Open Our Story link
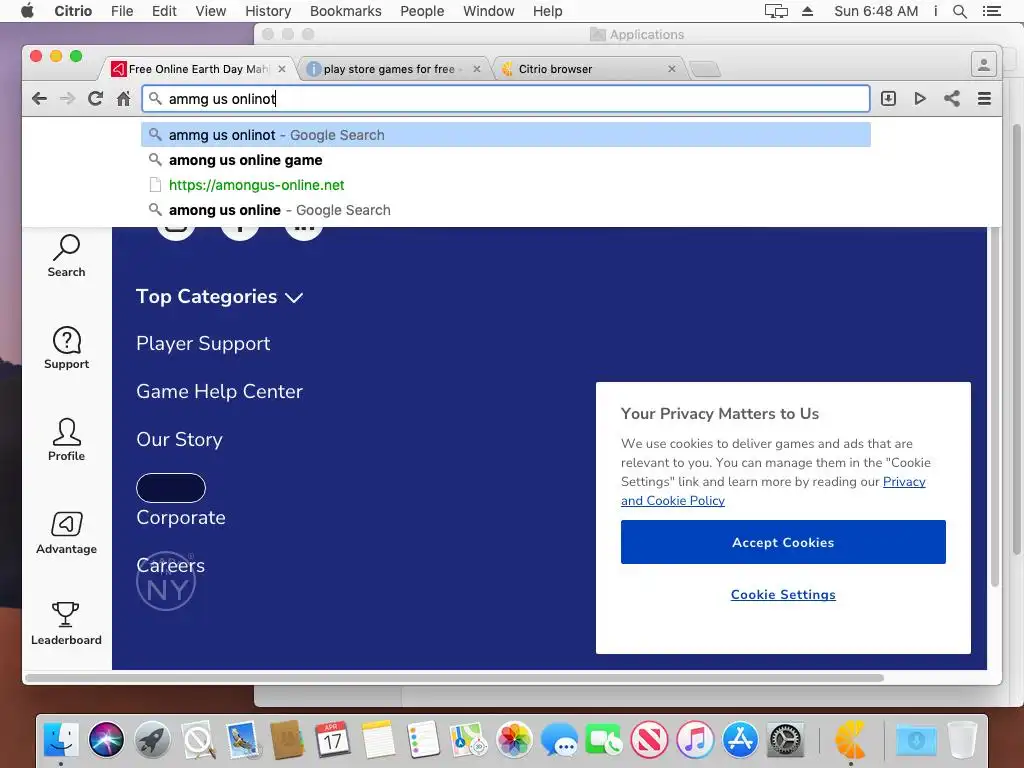 (180, 440)
